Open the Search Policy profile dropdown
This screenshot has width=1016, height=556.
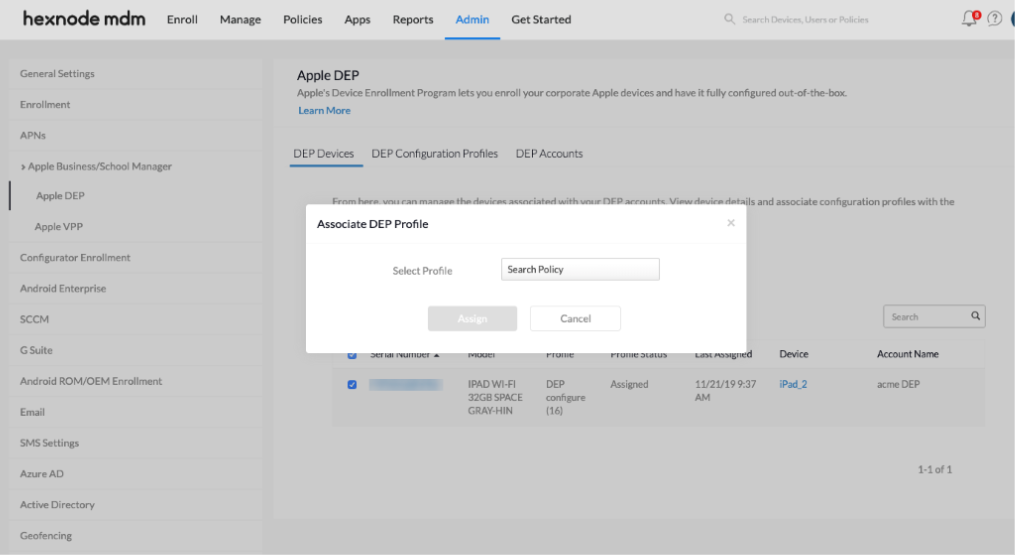pos(580,270)
